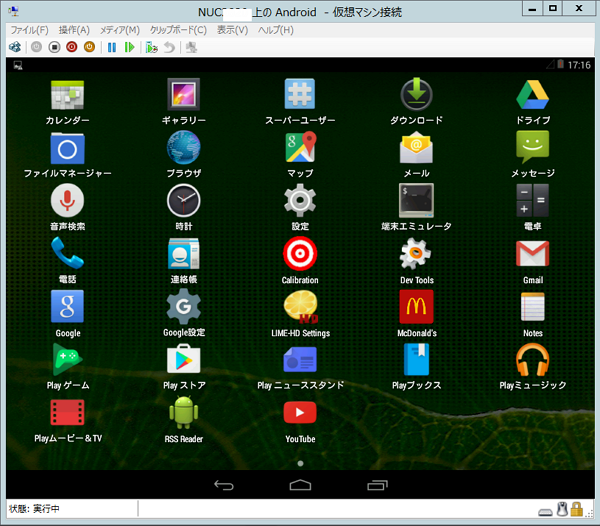The height and width of the screenshot is (526, 600).
Task: Click the Android clock showing 17:16
Action: click(x=579, y=65)
